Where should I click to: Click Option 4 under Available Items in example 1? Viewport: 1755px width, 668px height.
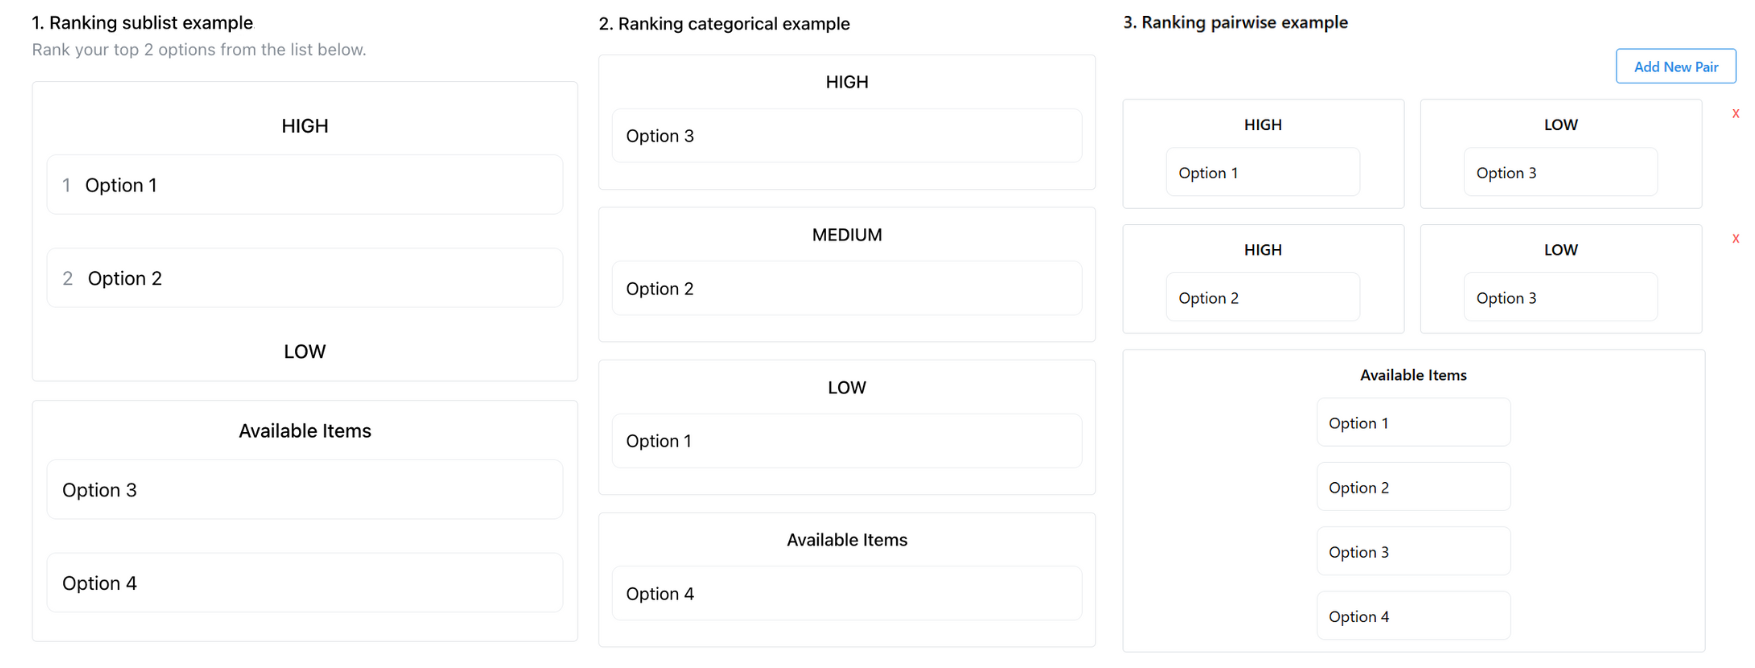click(304, 583)
